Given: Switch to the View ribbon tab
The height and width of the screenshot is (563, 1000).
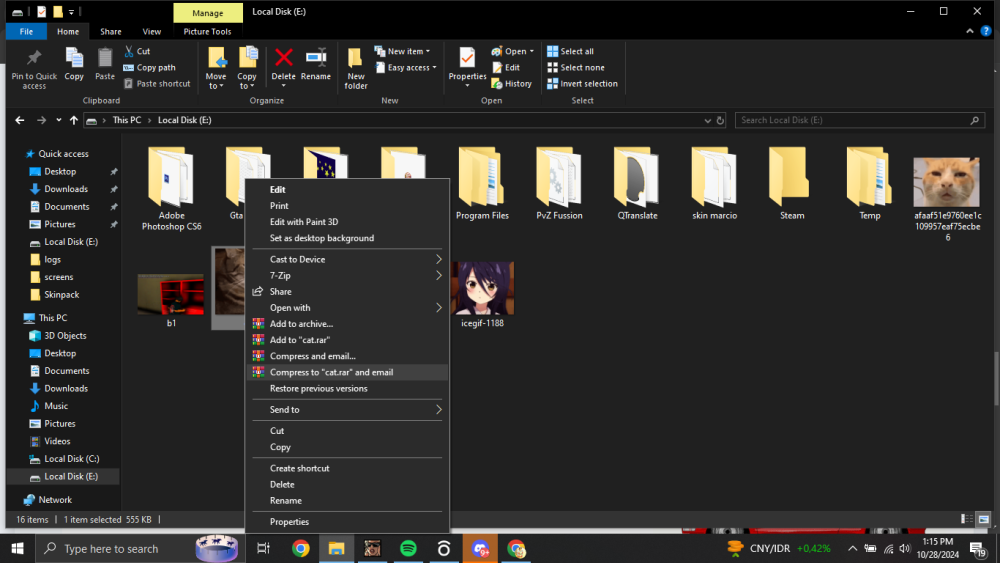Looking at the screenshot, I should coord(152,31).
